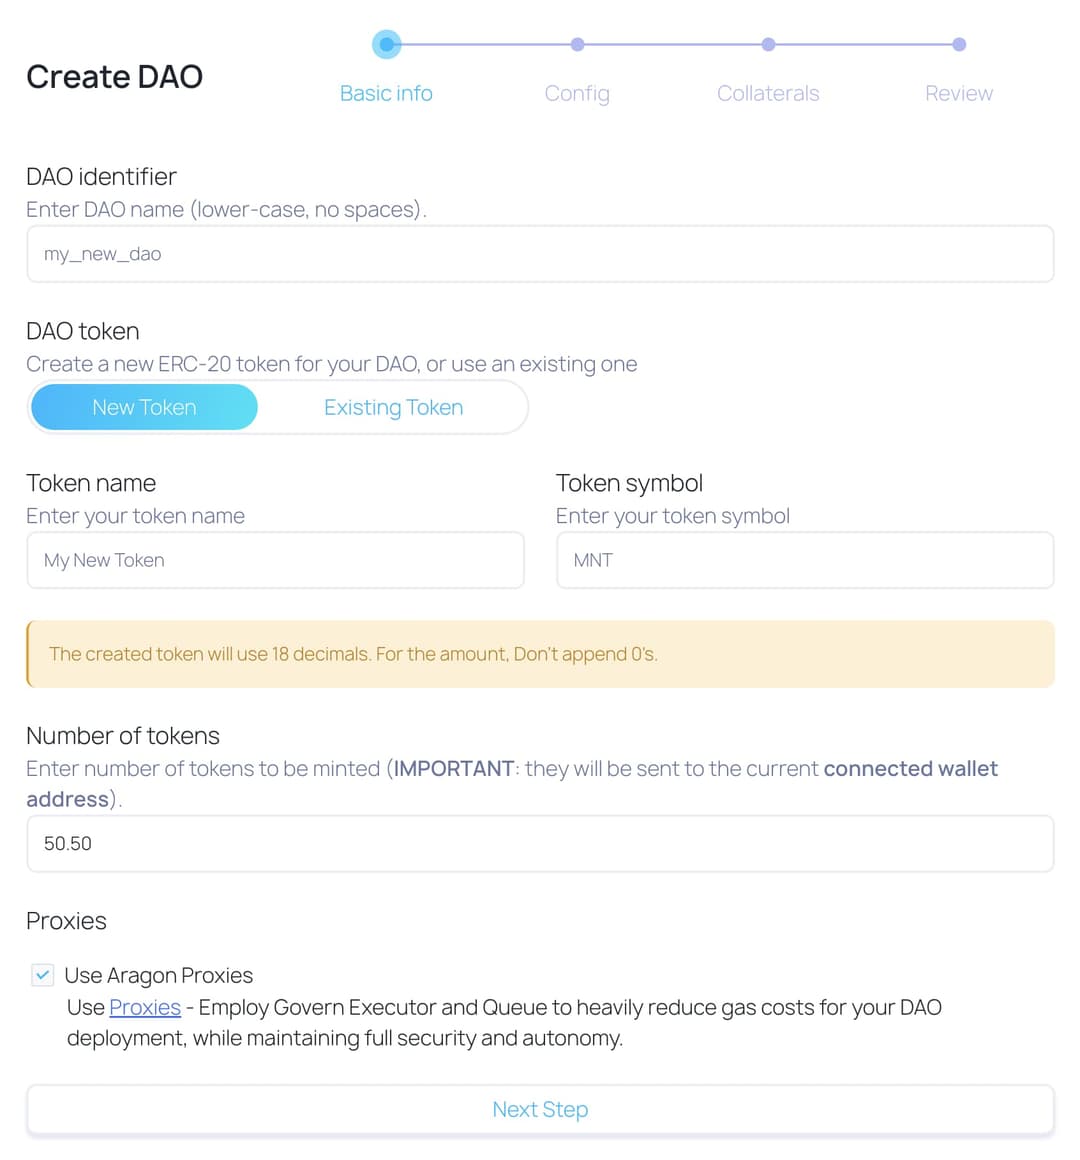Click the DAO identifier input field

tap(540, 254)
